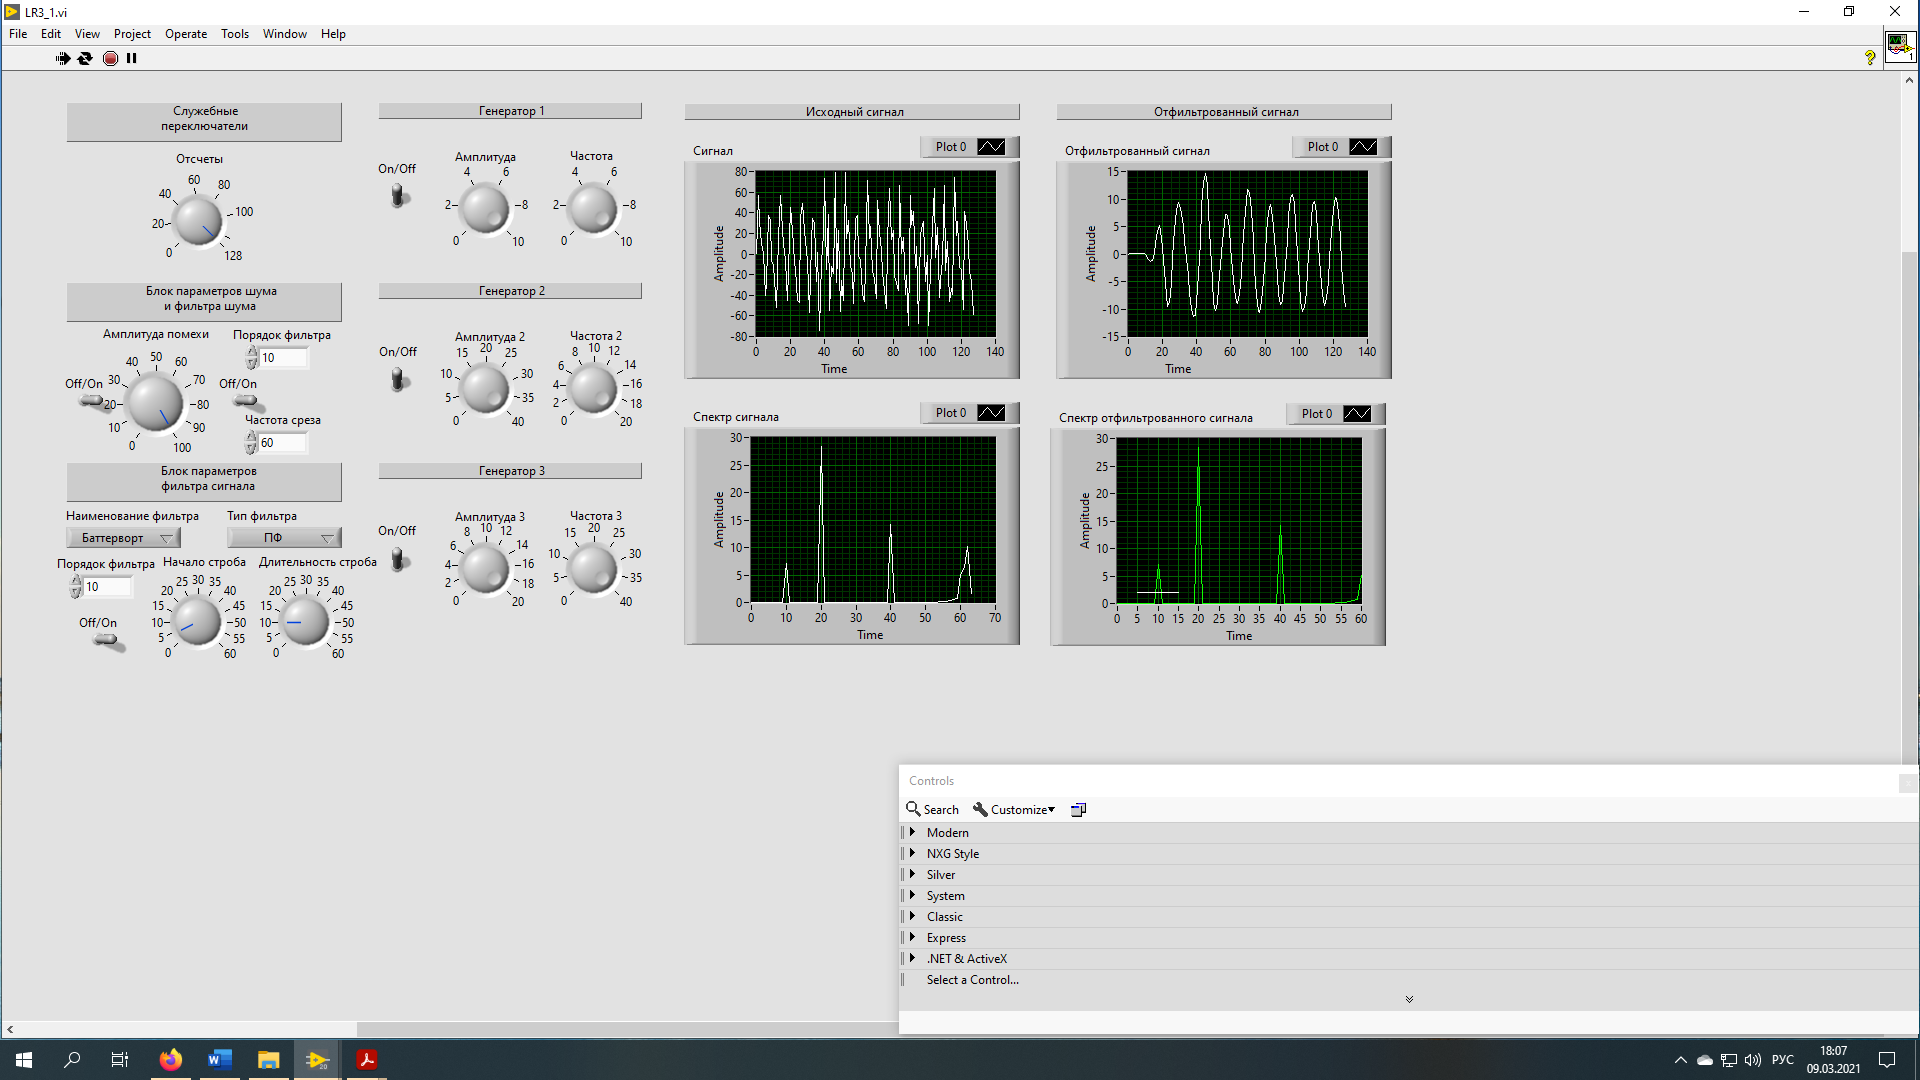Click Plot 0 line icon on Сигнал graph

coord(991,147)
